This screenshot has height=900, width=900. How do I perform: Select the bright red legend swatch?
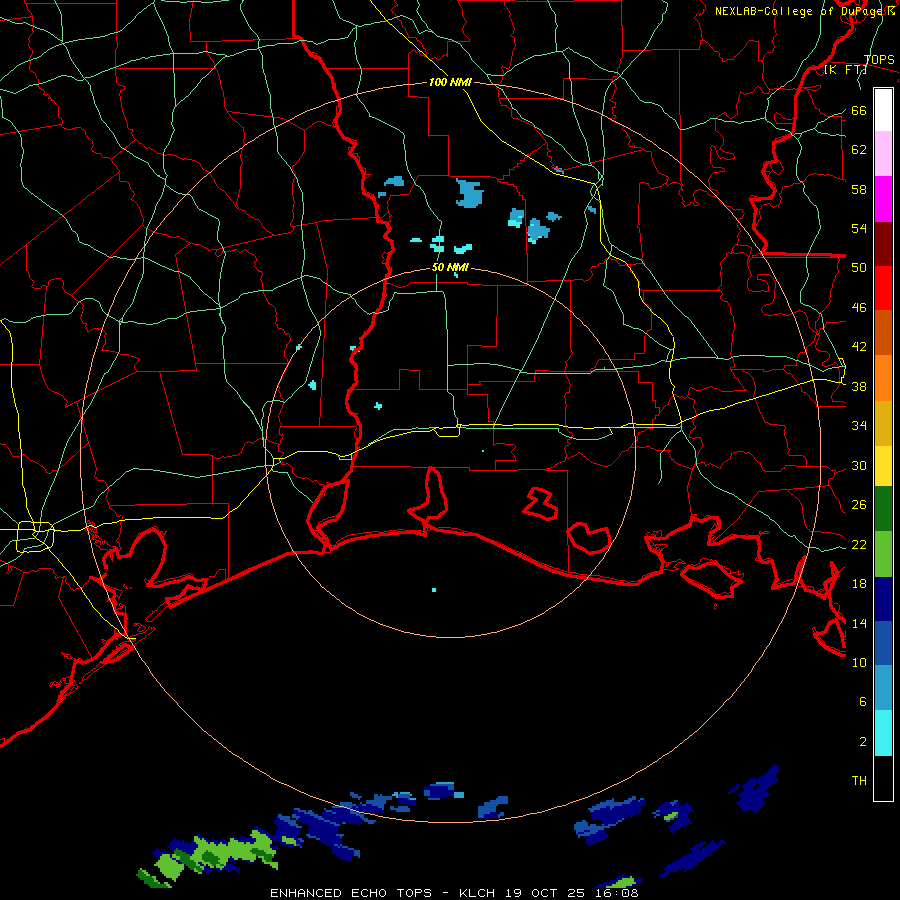(x=883, y=288)
